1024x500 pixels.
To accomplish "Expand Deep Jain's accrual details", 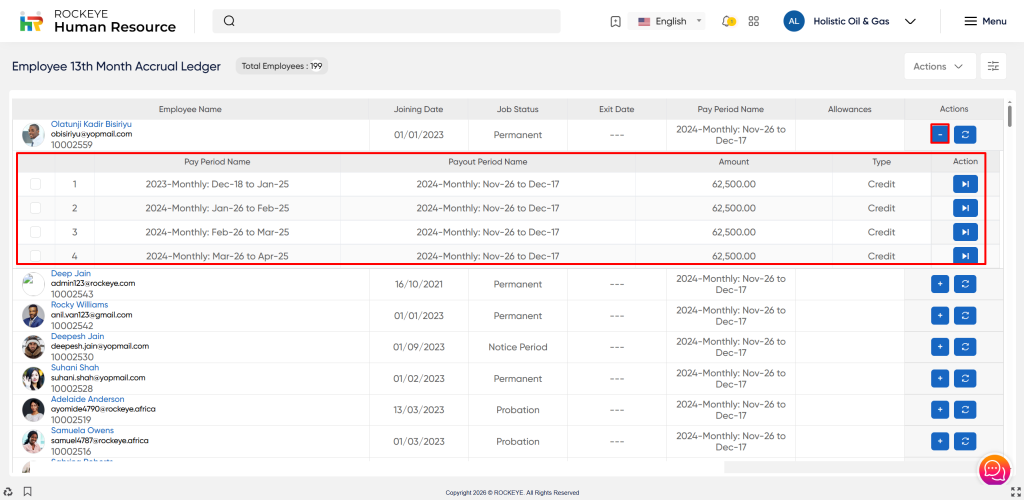I will [940, 284].
